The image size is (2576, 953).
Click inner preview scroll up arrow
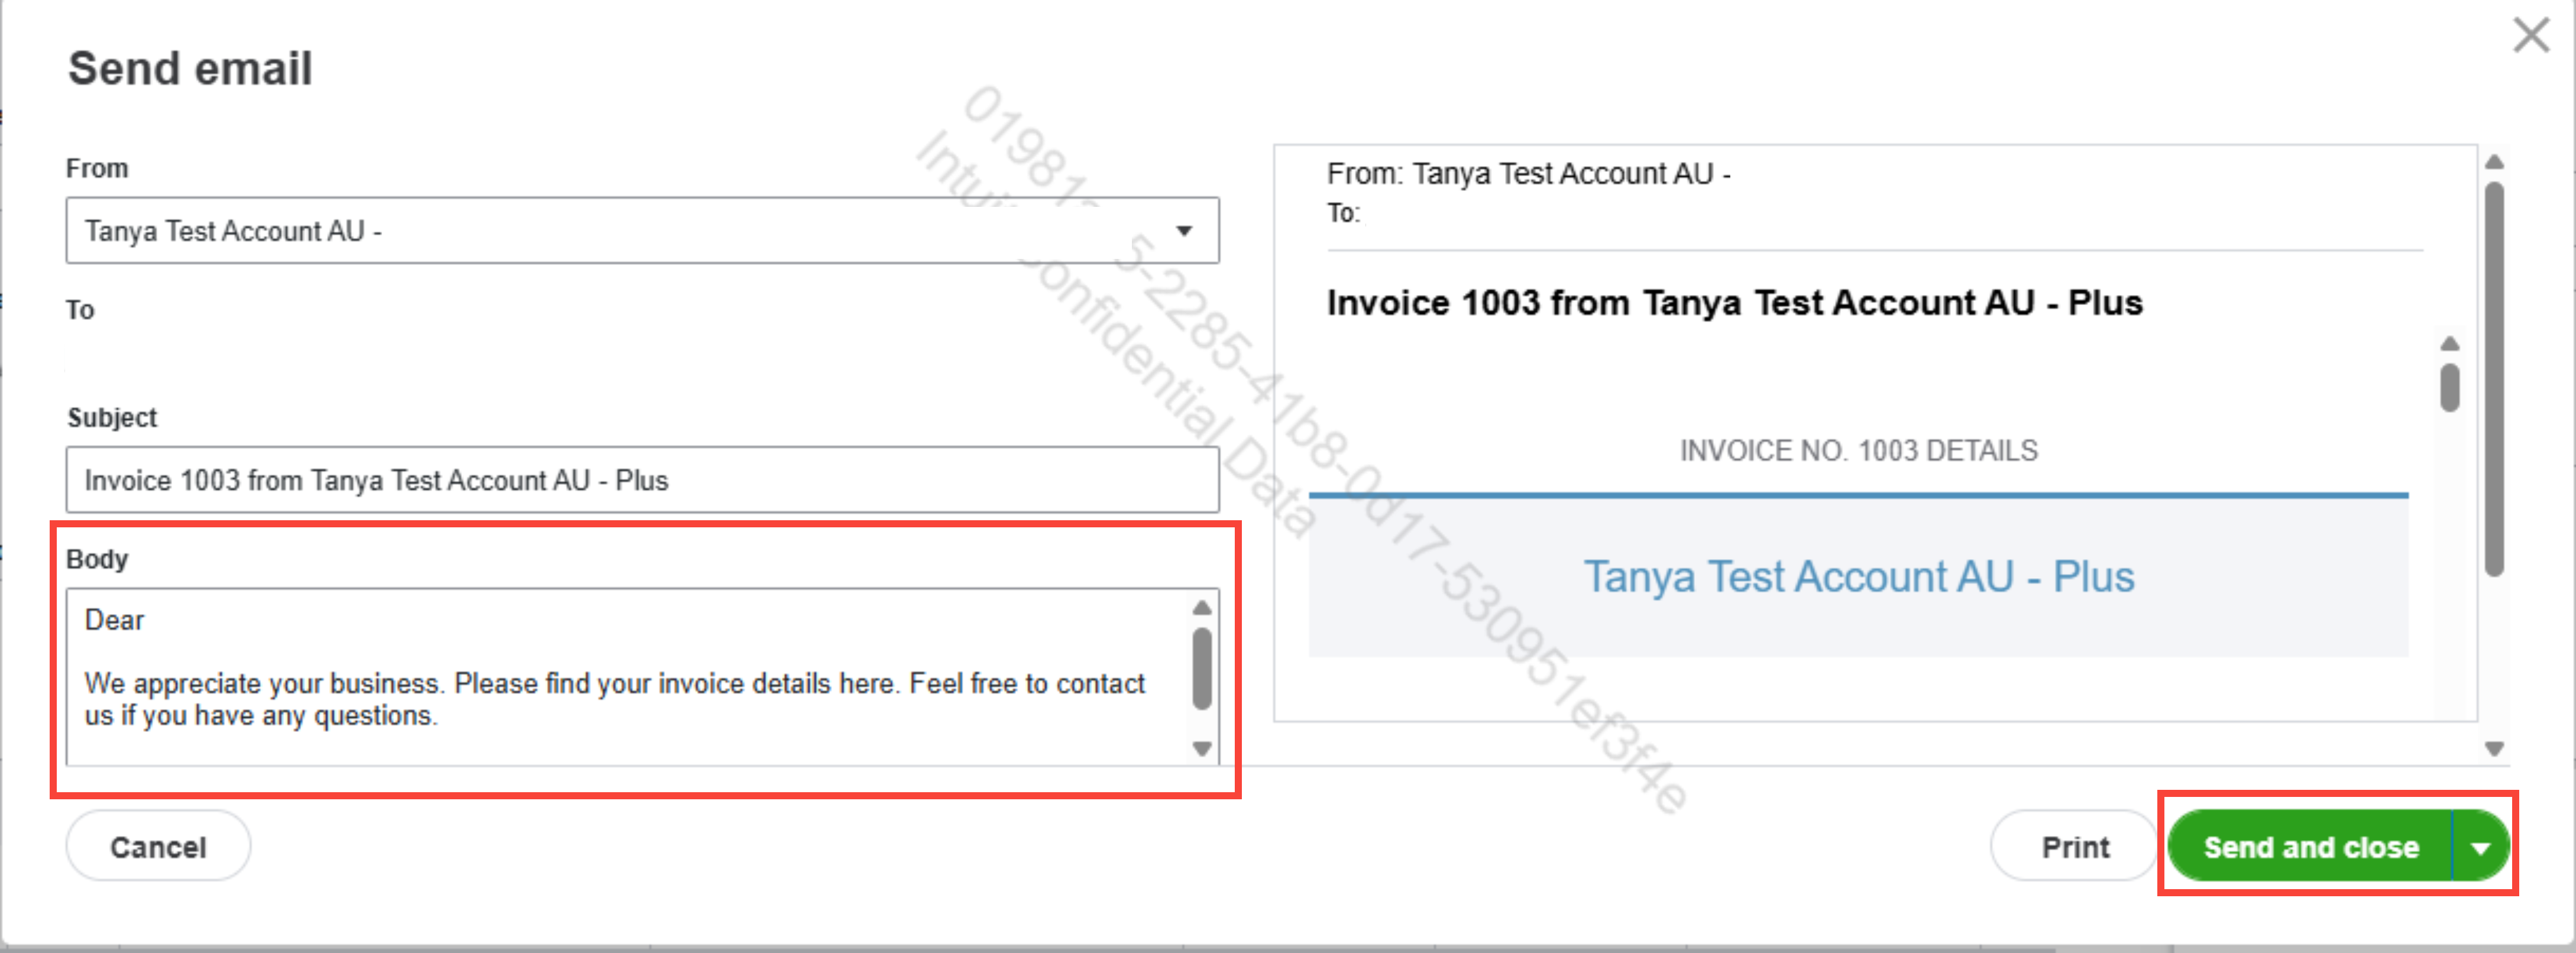point(2449,344)
